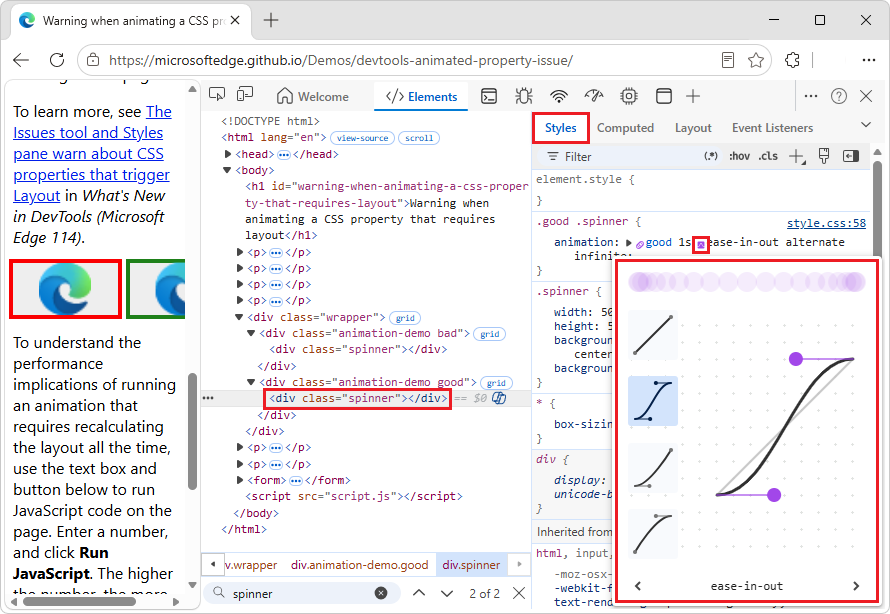Screen dimensions: 890x614
Task: Collapse animation-demo bad div node
Action: [x=251, y=333]
